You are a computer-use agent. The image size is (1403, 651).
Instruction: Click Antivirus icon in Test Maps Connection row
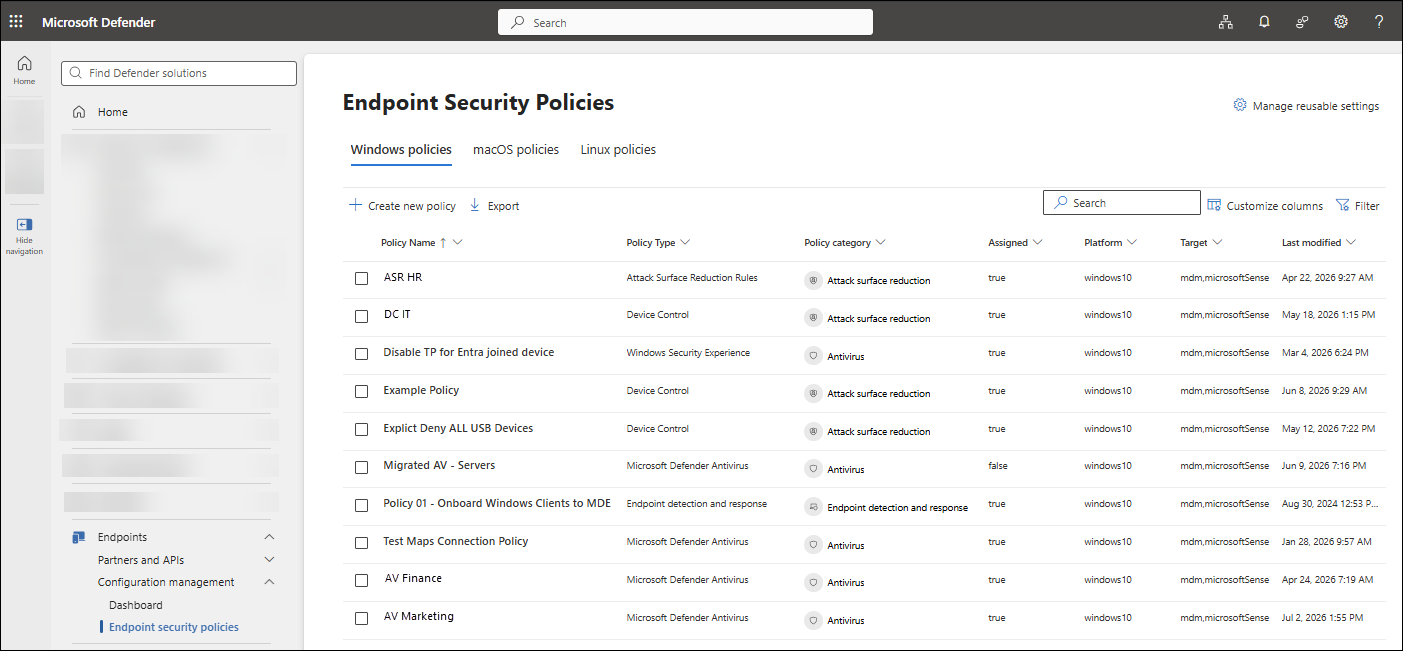pos(813,545)
